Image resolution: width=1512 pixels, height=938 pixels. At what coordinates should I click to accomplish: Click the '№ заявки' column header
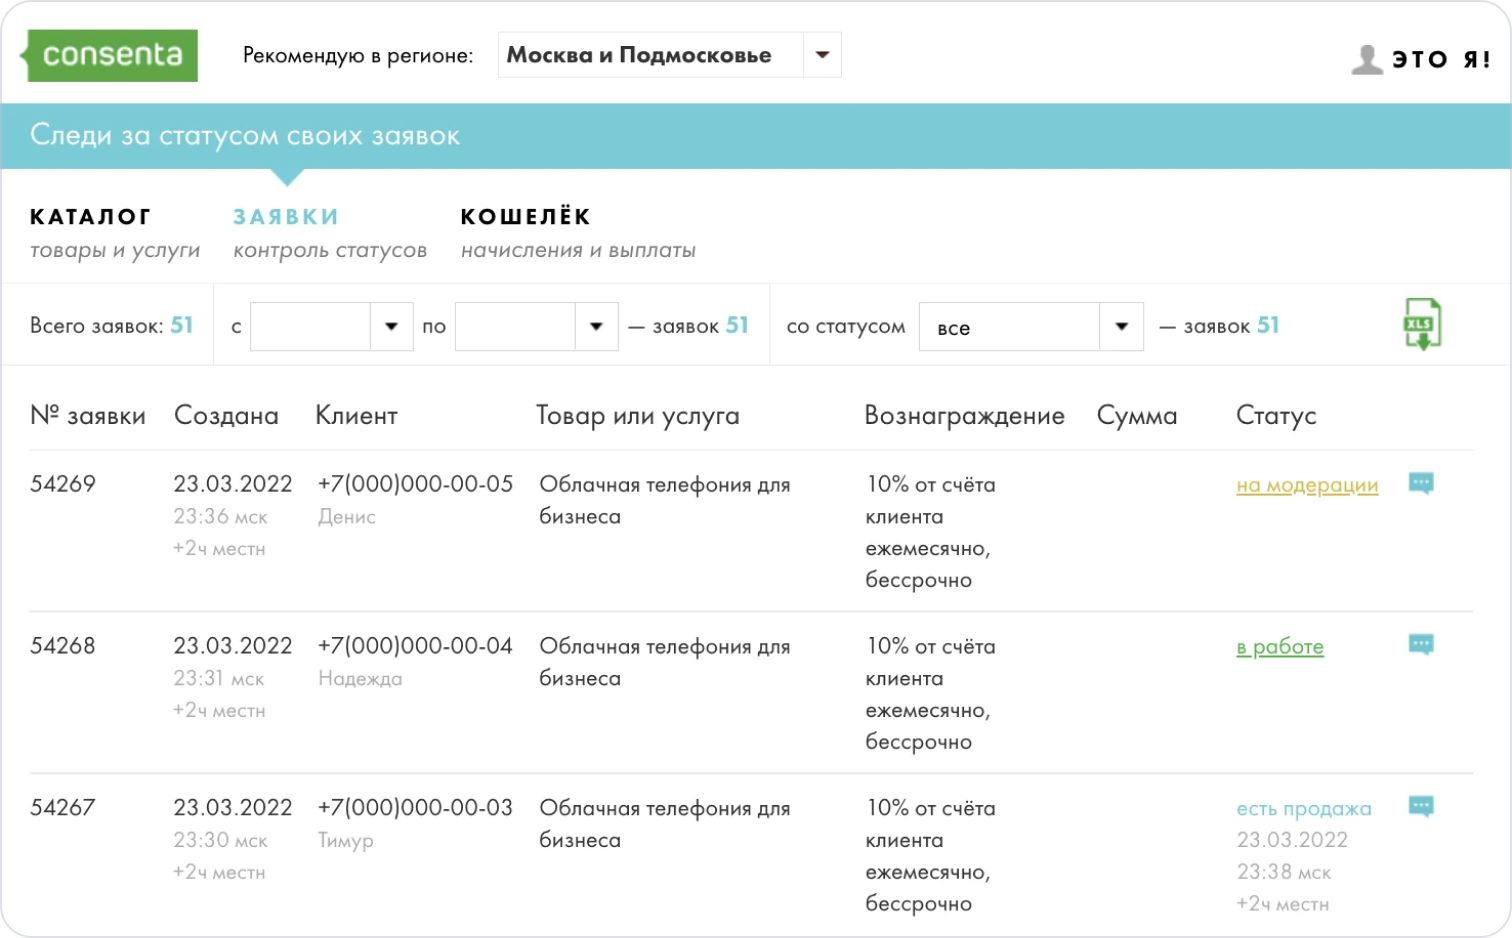tap(88, 415)
